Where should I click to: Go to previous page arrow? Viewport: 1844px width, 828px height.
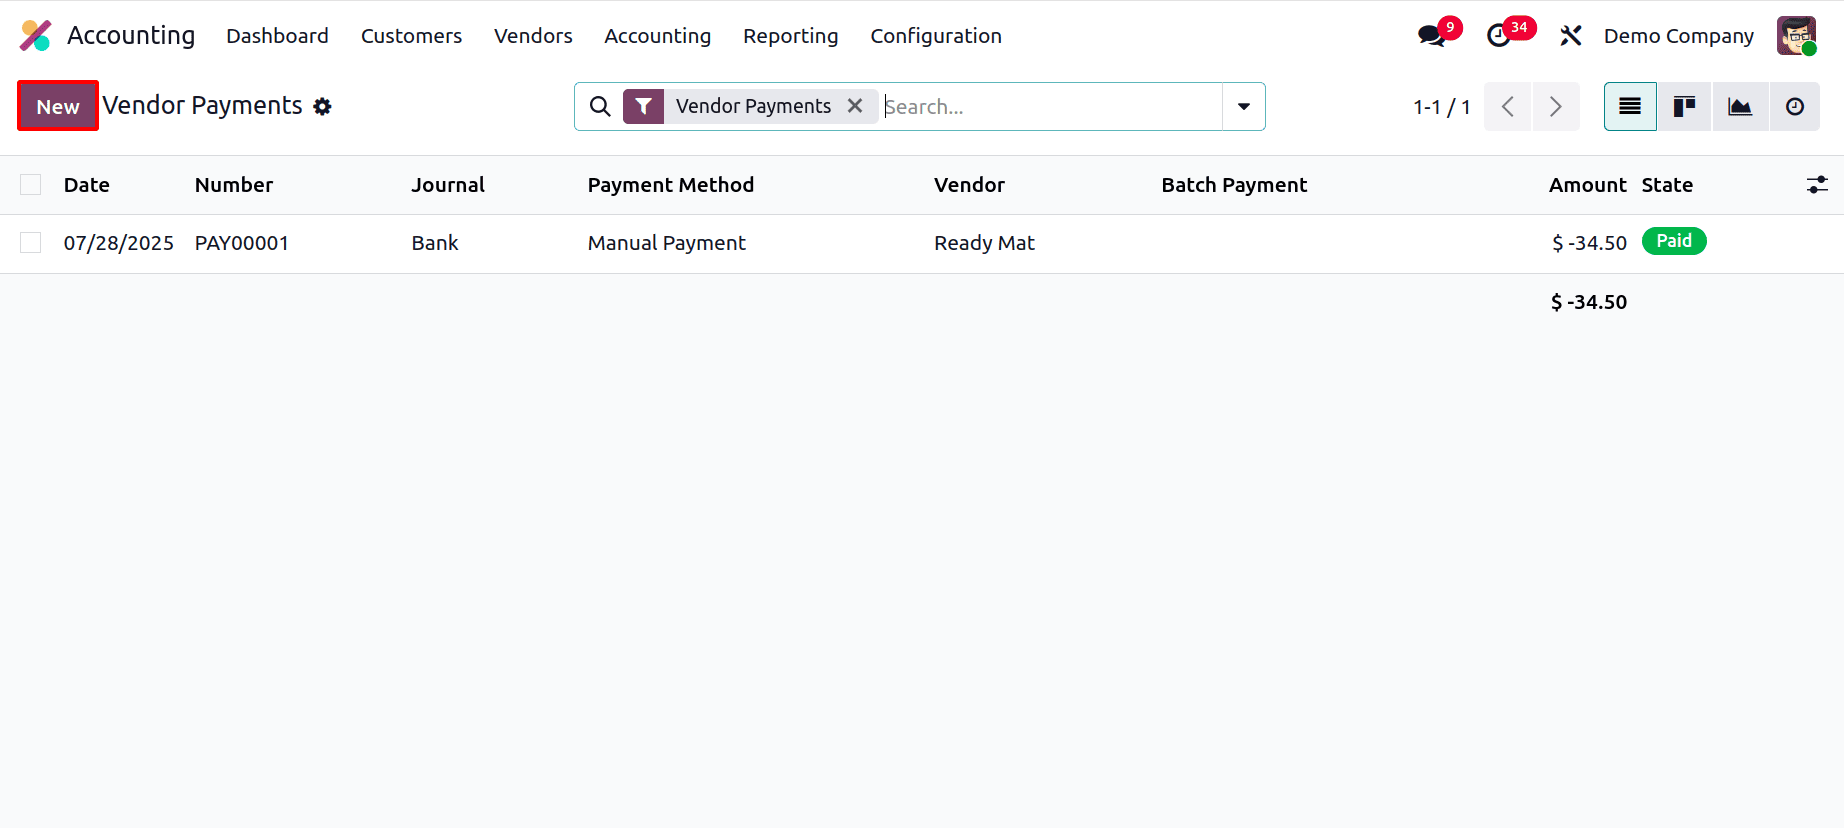coord(1508,106)
